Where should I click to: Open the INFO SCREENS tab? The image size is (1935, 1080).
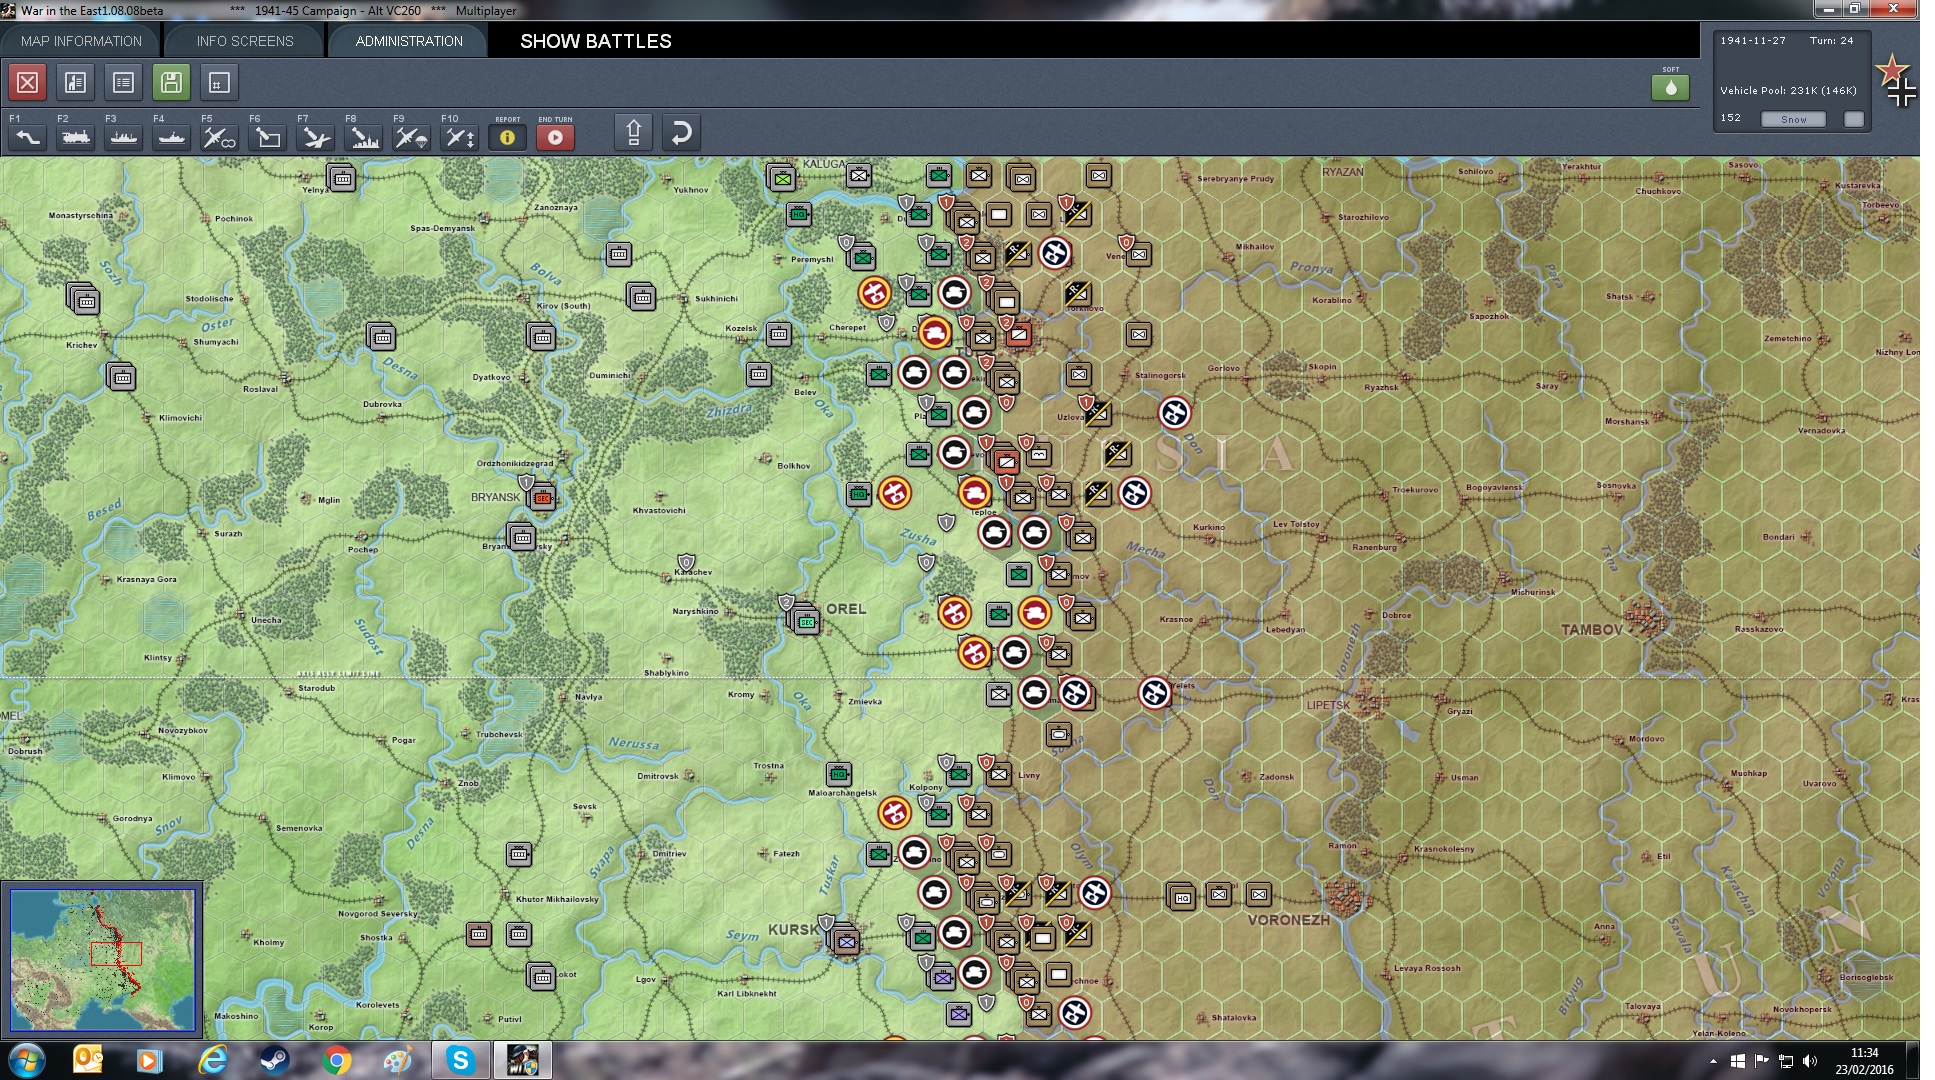[x=245, y=41]
